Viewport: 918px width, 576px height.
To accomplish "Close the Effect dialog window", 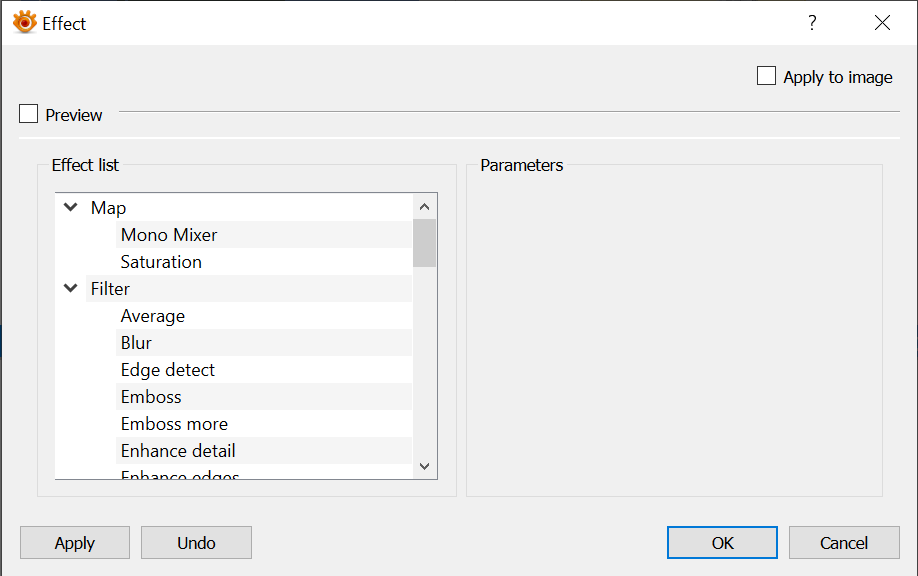I will tap(881, 22).
